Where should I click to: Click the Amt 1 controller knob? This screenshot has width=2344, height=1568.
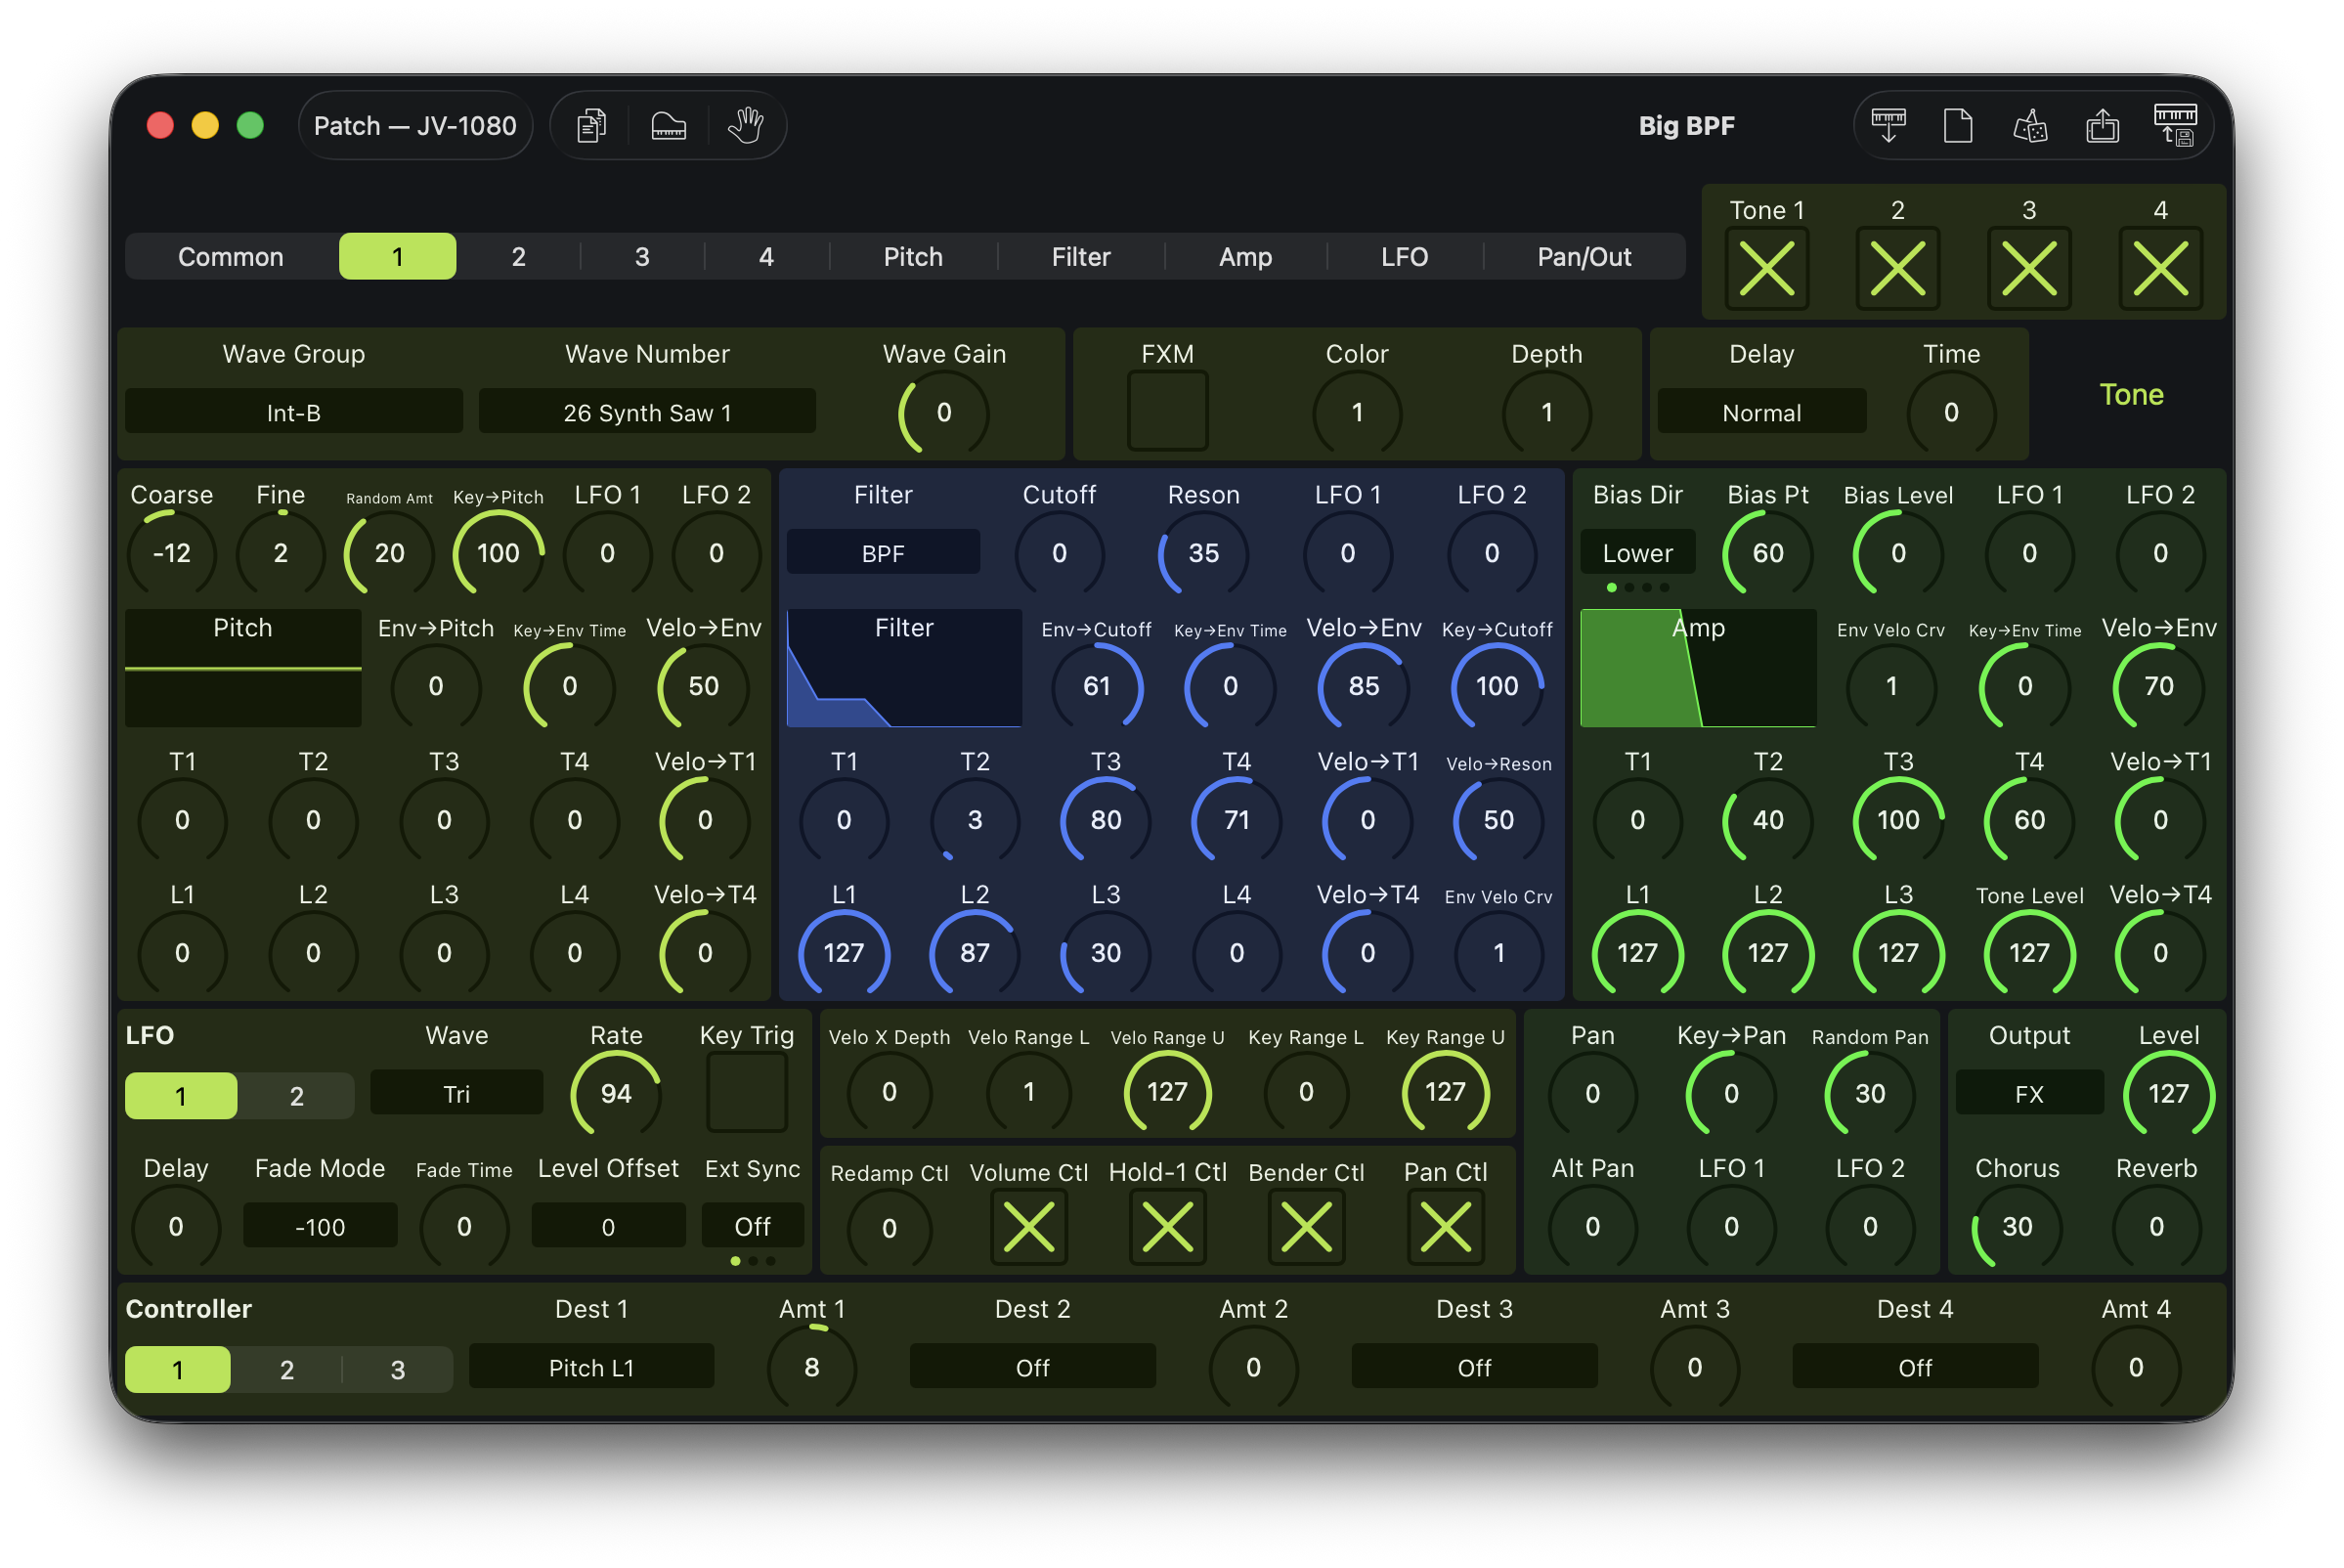811,1367
